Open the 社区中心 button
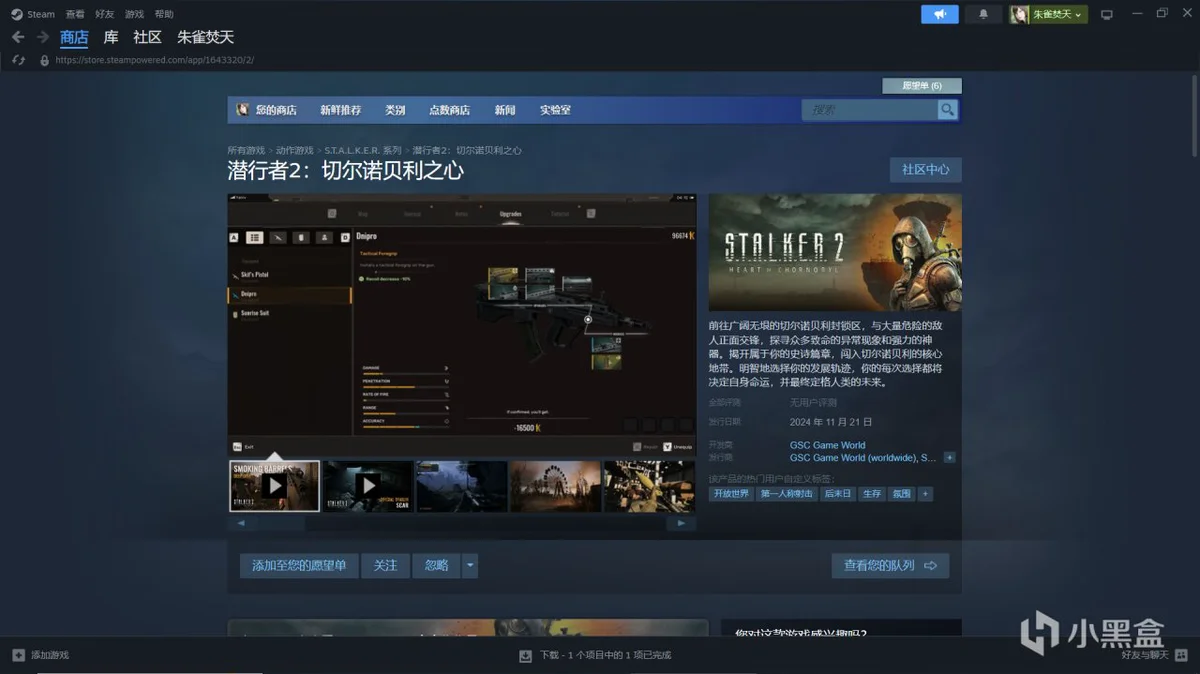This screenshot has height=674, width=1200. 925,170
